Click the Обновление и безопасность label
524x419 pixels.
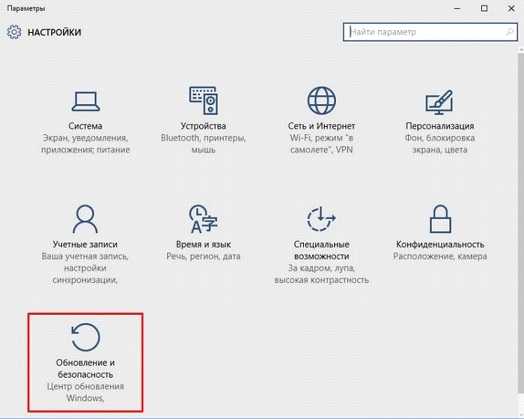[x=85, y=369]
